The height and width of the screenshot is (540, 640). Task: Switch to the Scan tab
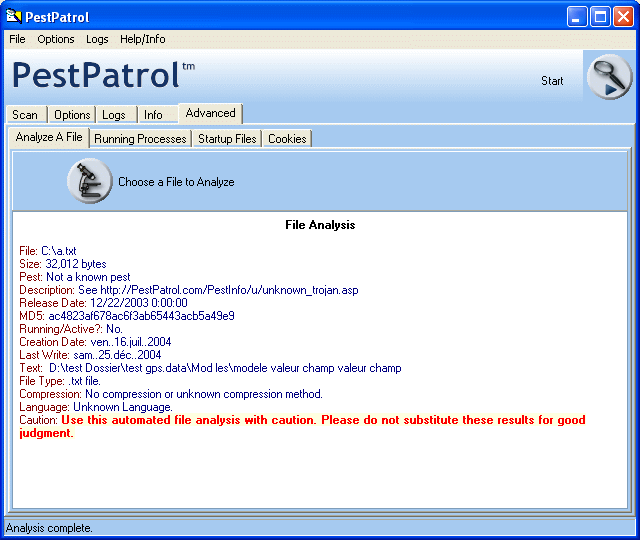tap(25, 115)
